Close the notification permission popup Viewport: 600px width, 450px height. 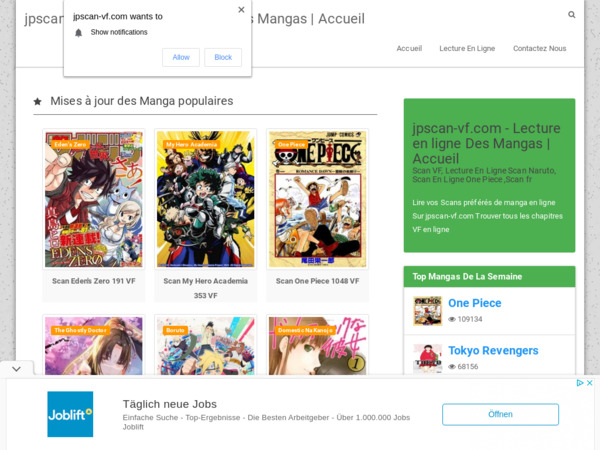tap(241, 10)
